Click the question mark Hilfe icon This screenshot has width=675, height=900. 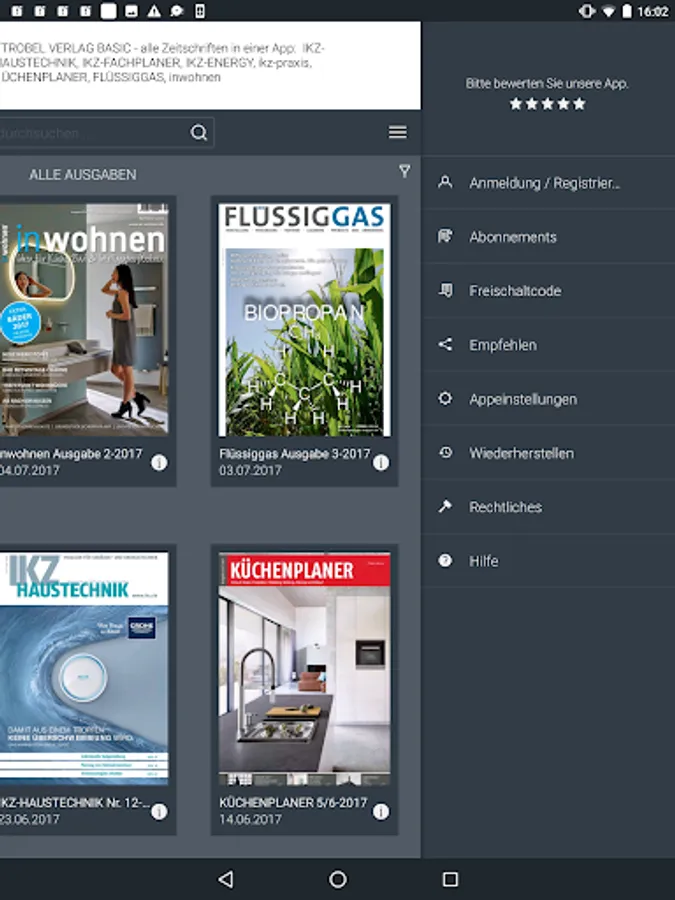(x=445, y=560)
